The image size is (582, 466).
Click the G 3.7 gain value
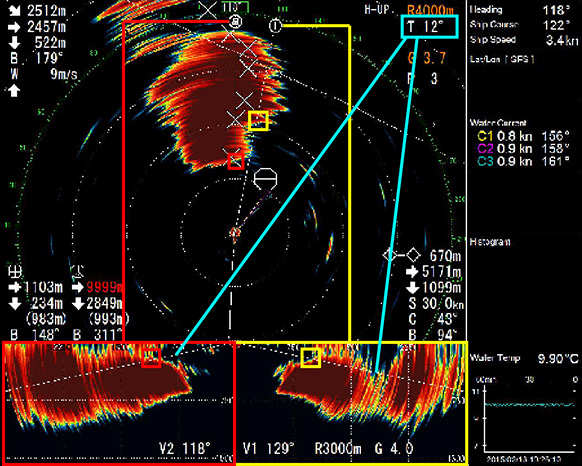(426, 58)
